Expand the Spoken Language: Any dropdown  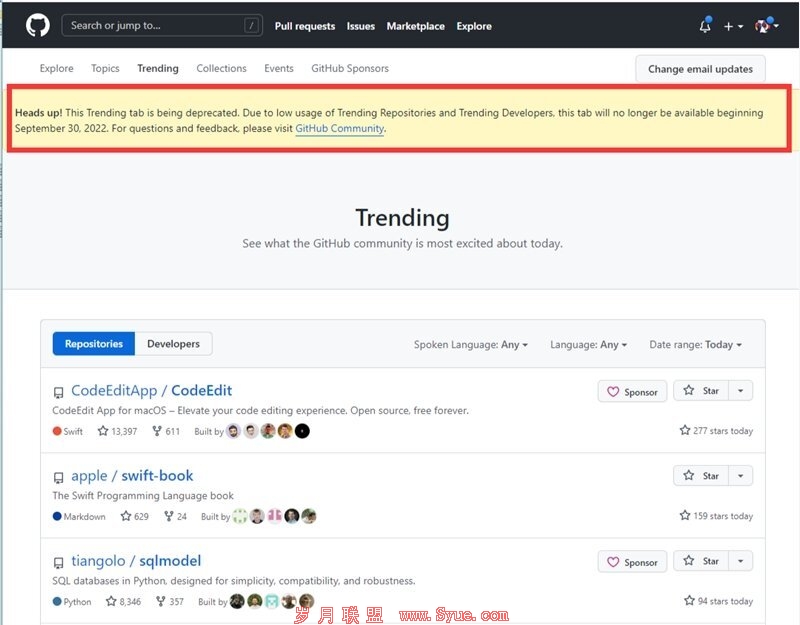[x=470, y=345]
